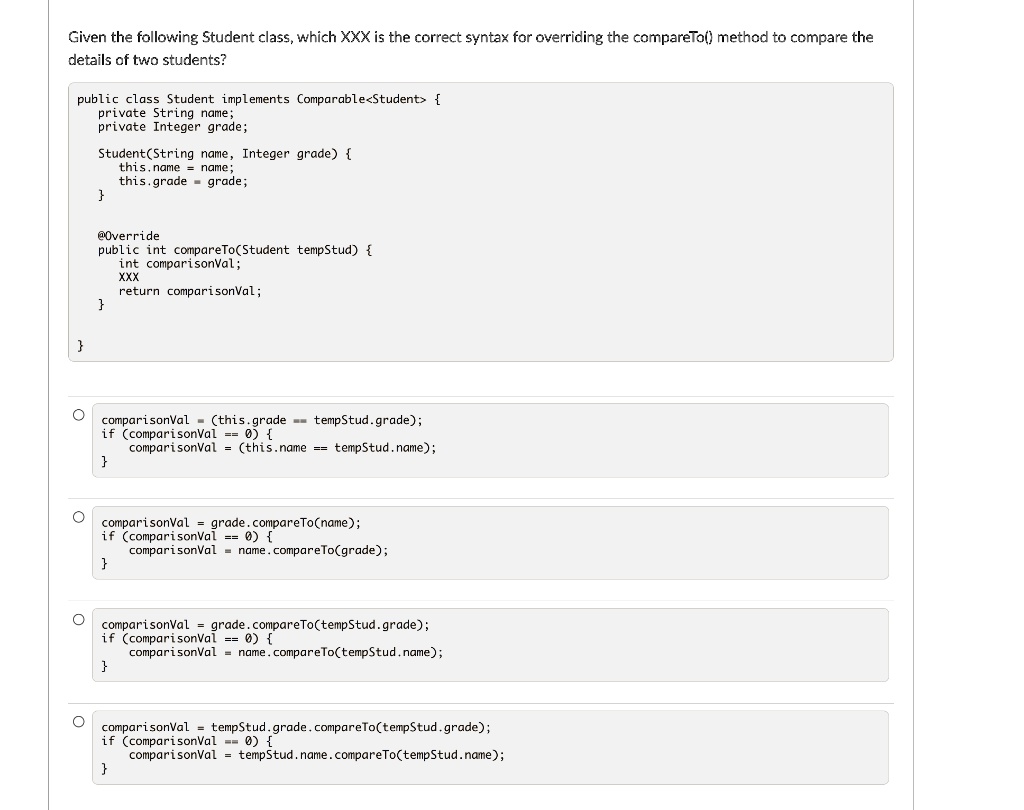Click the compareTo(Student tempStud) method signature
Image resolution: width=1024 pixels, height=810 pixels.
(x=234, y=249)
